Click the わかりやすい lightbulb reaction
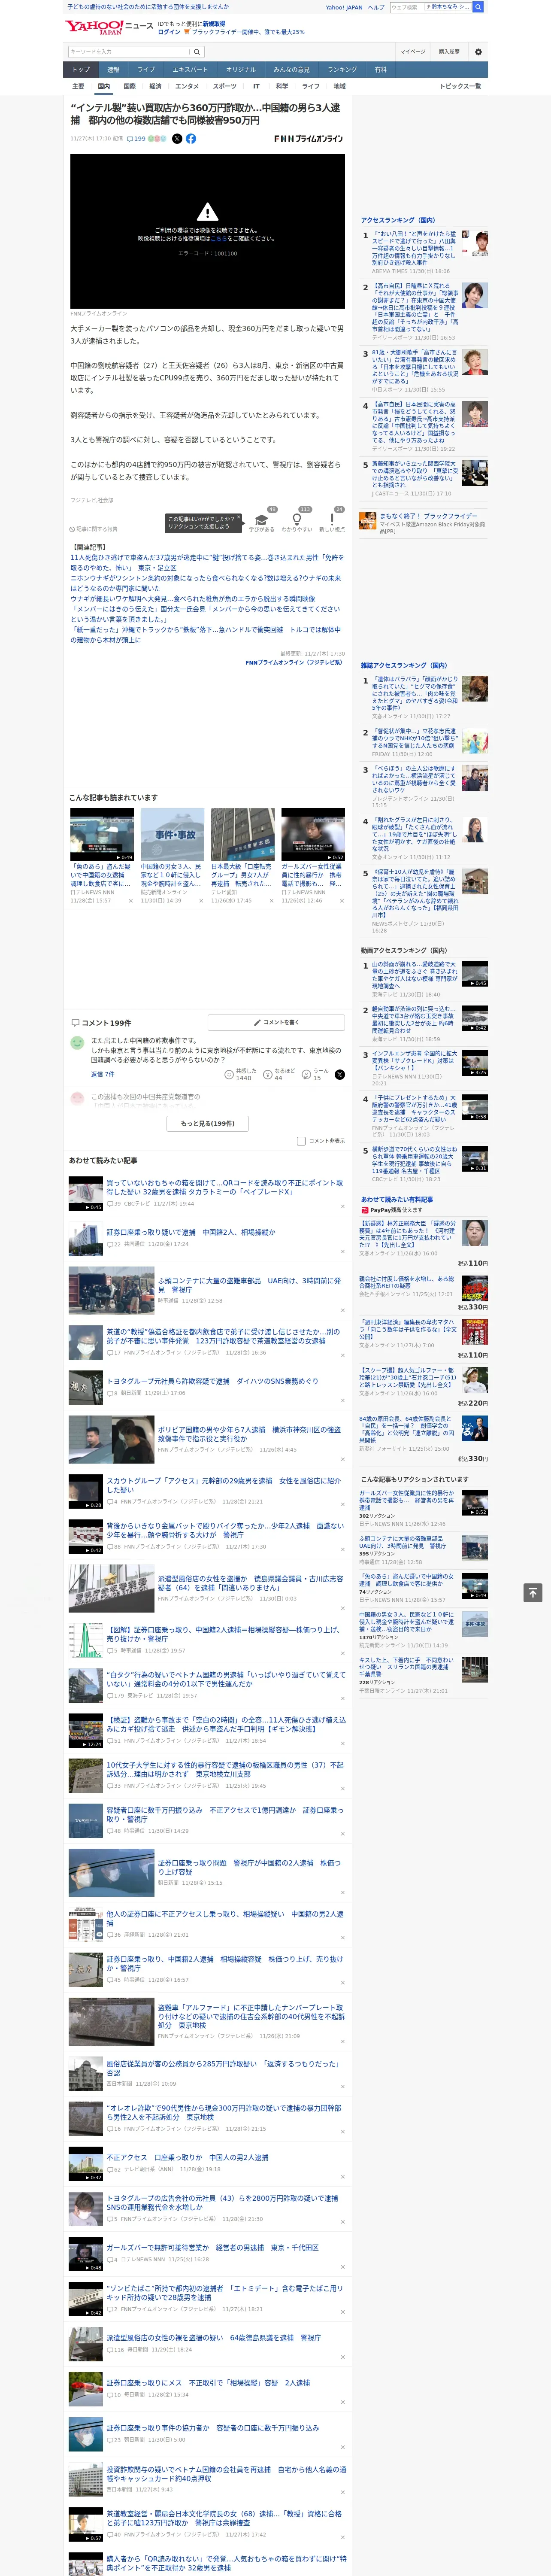The image size is (551, 2576). [x=297, y=521]
